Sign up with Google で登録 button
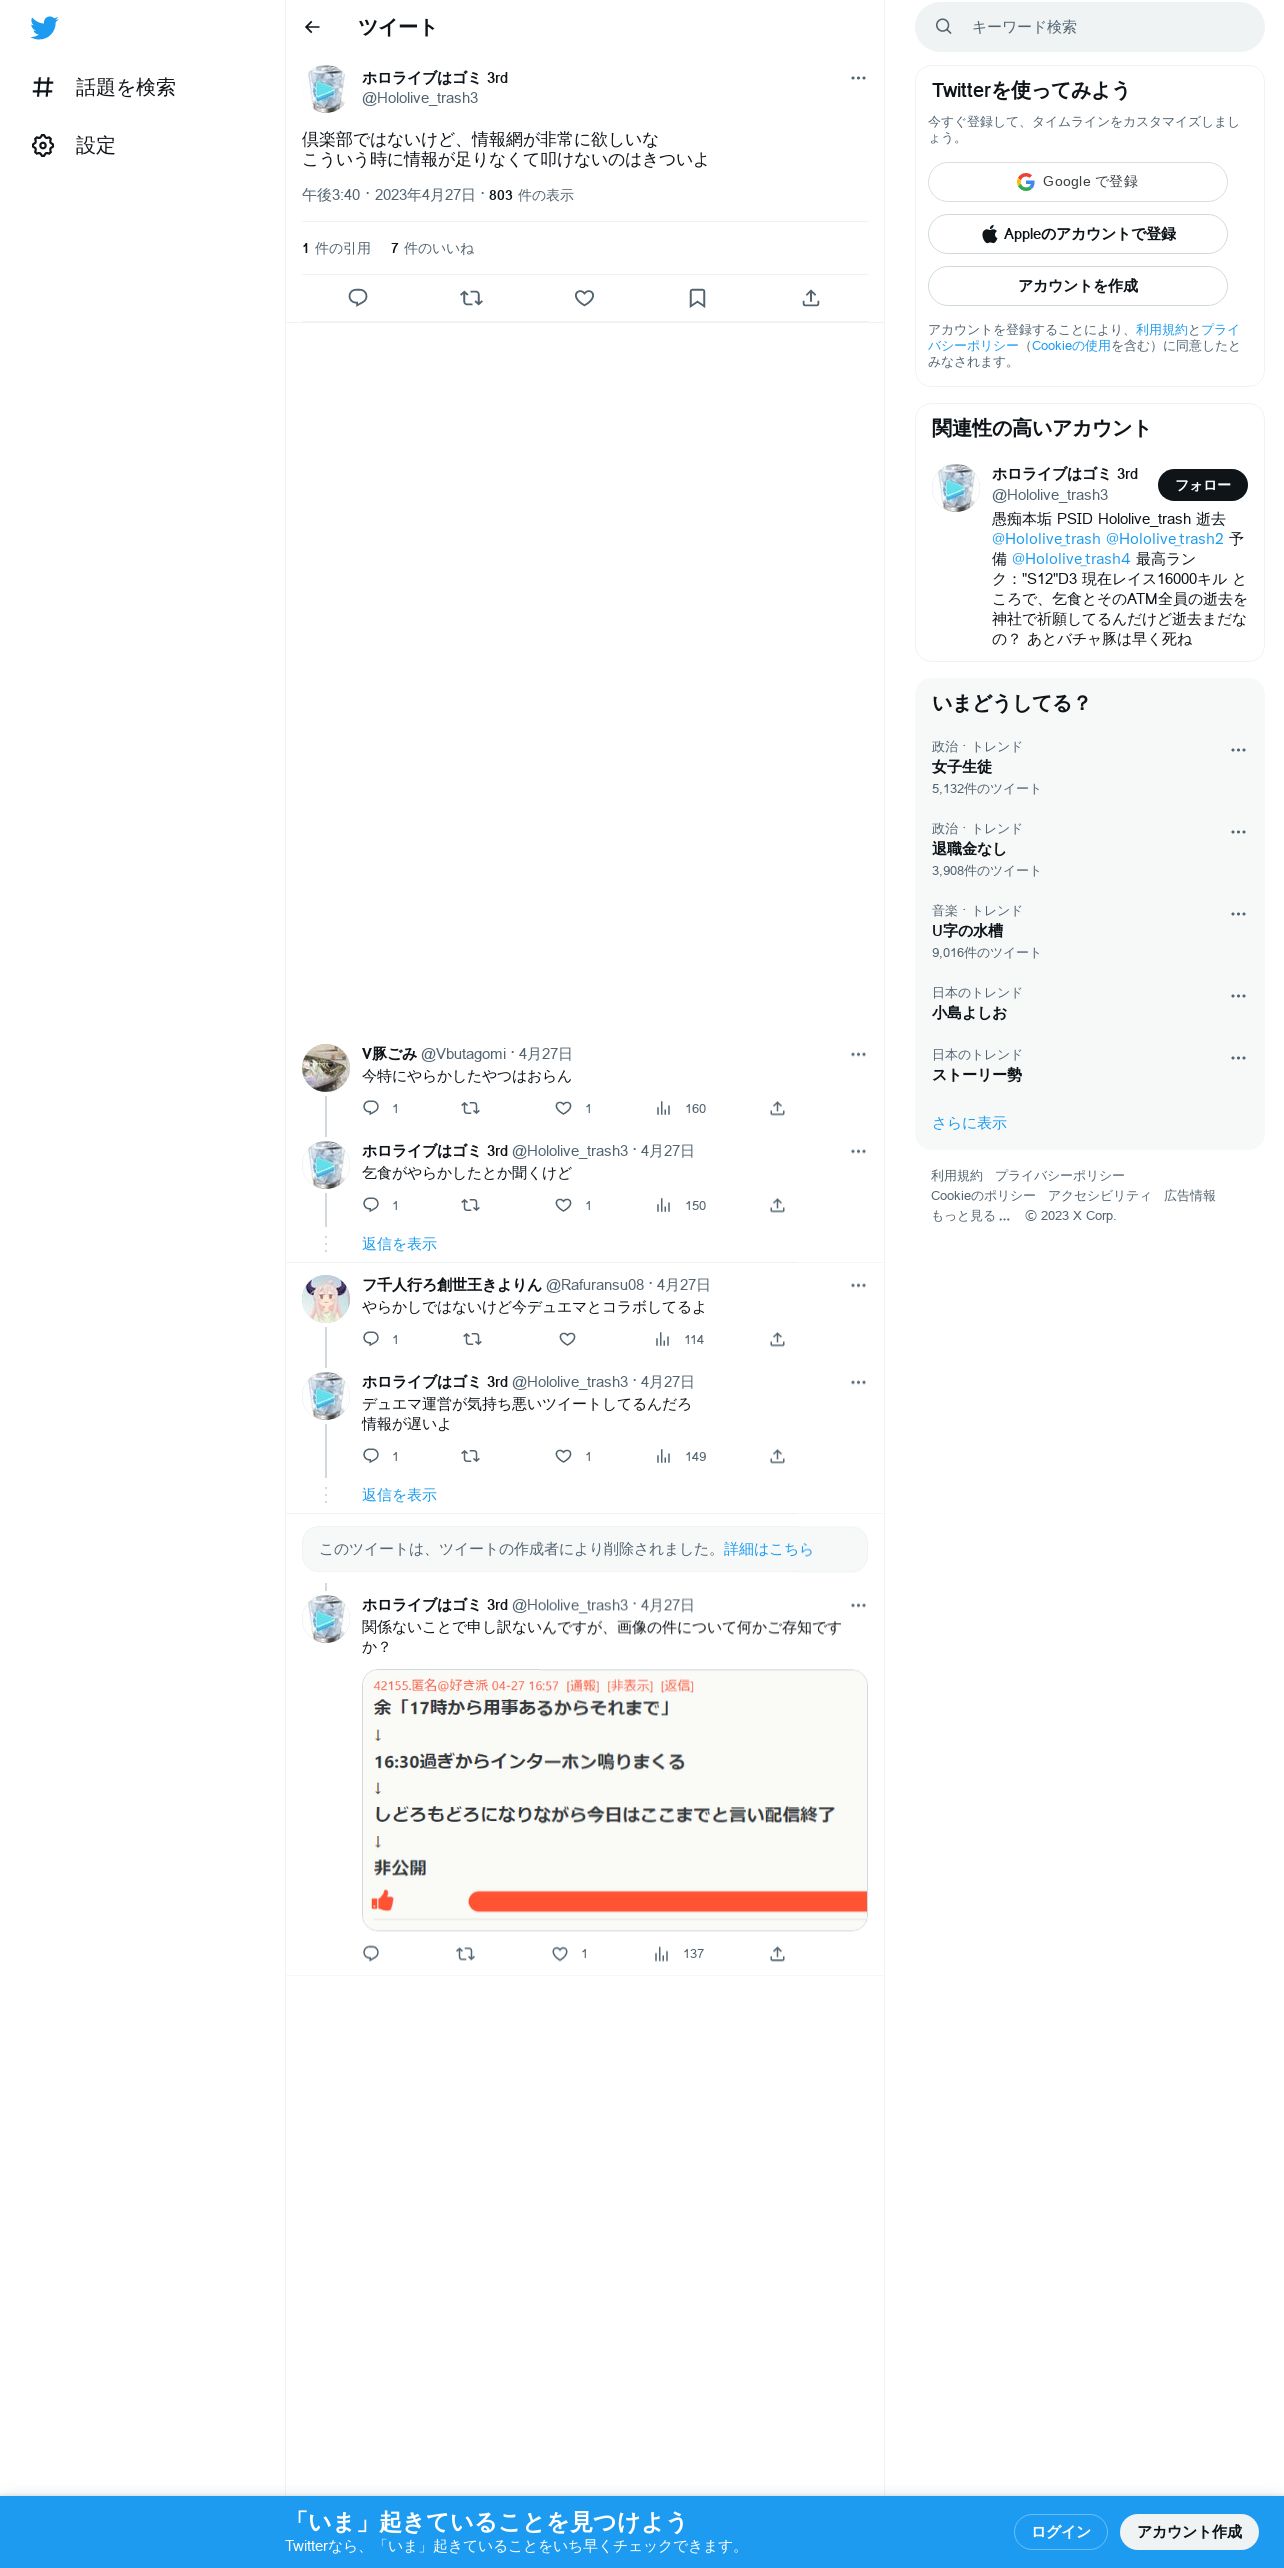 [1078, 182]
